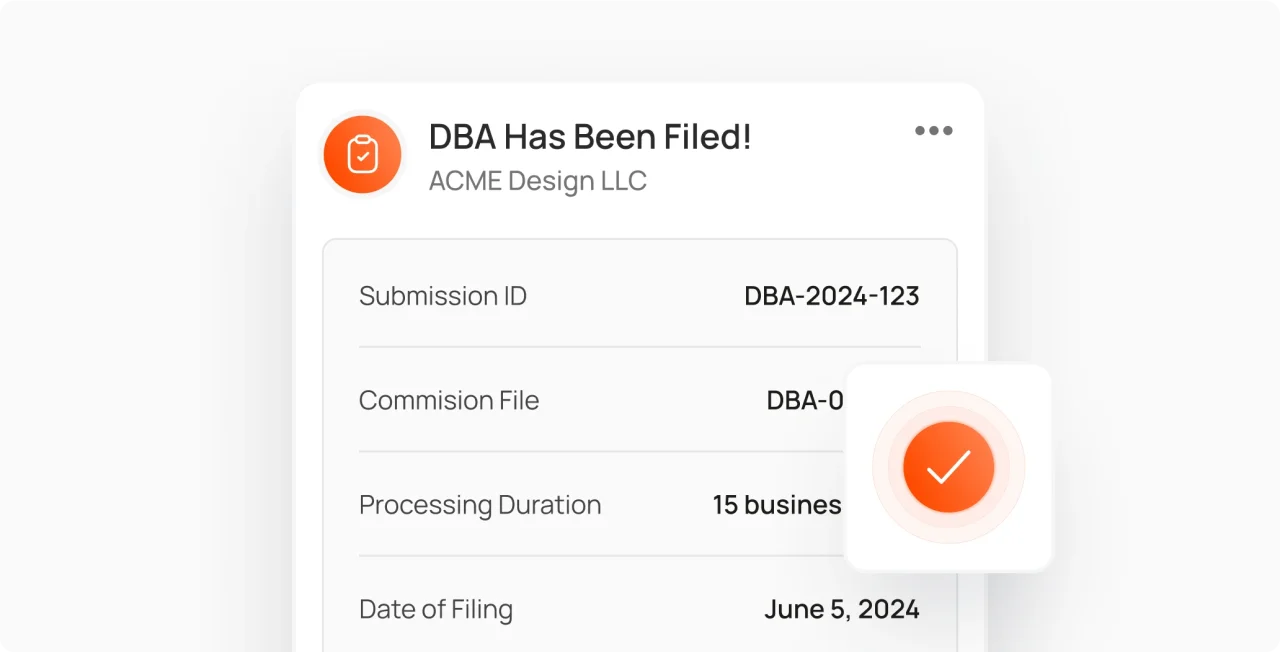Viewport: 1280px width, 652px height.
Task: Select the DBA Has Been Filed heading
Action: coord(590,137)
